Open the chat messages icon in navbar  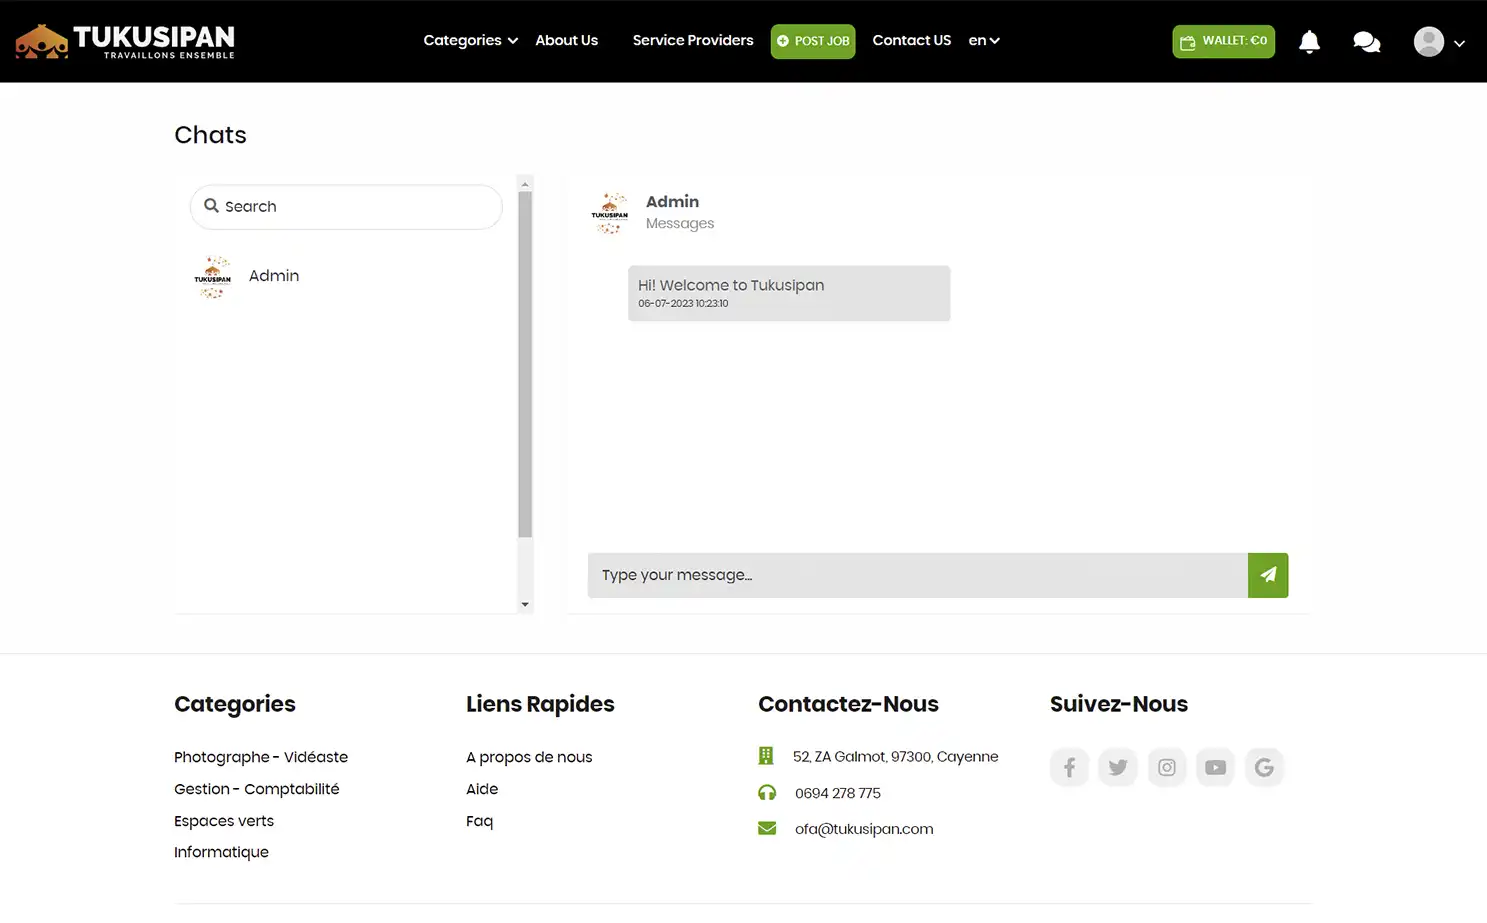tap(1366, 41)
